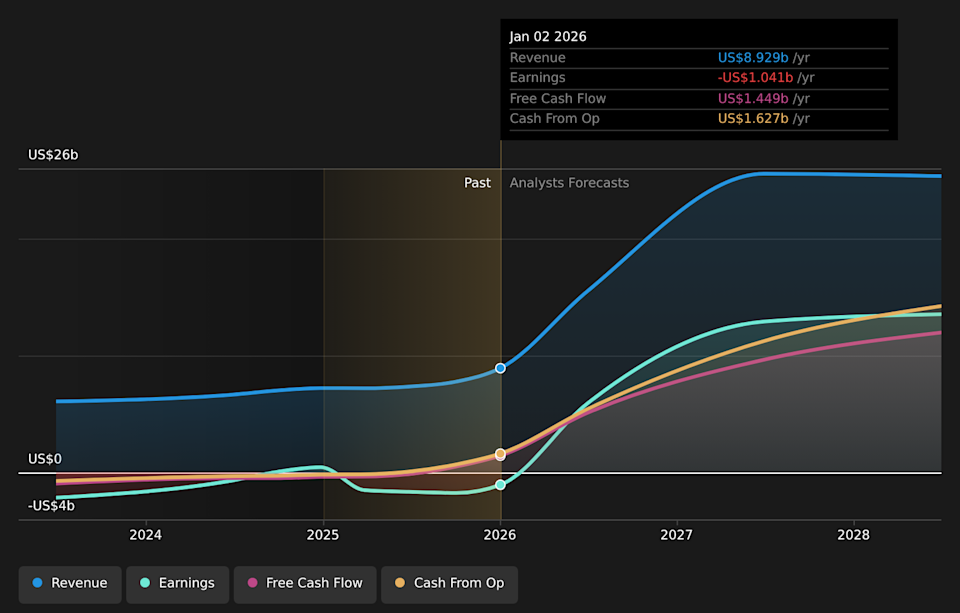Click the red Earnings value in the tooltip
The image size is (960, 613).
[x=756, y=77]
